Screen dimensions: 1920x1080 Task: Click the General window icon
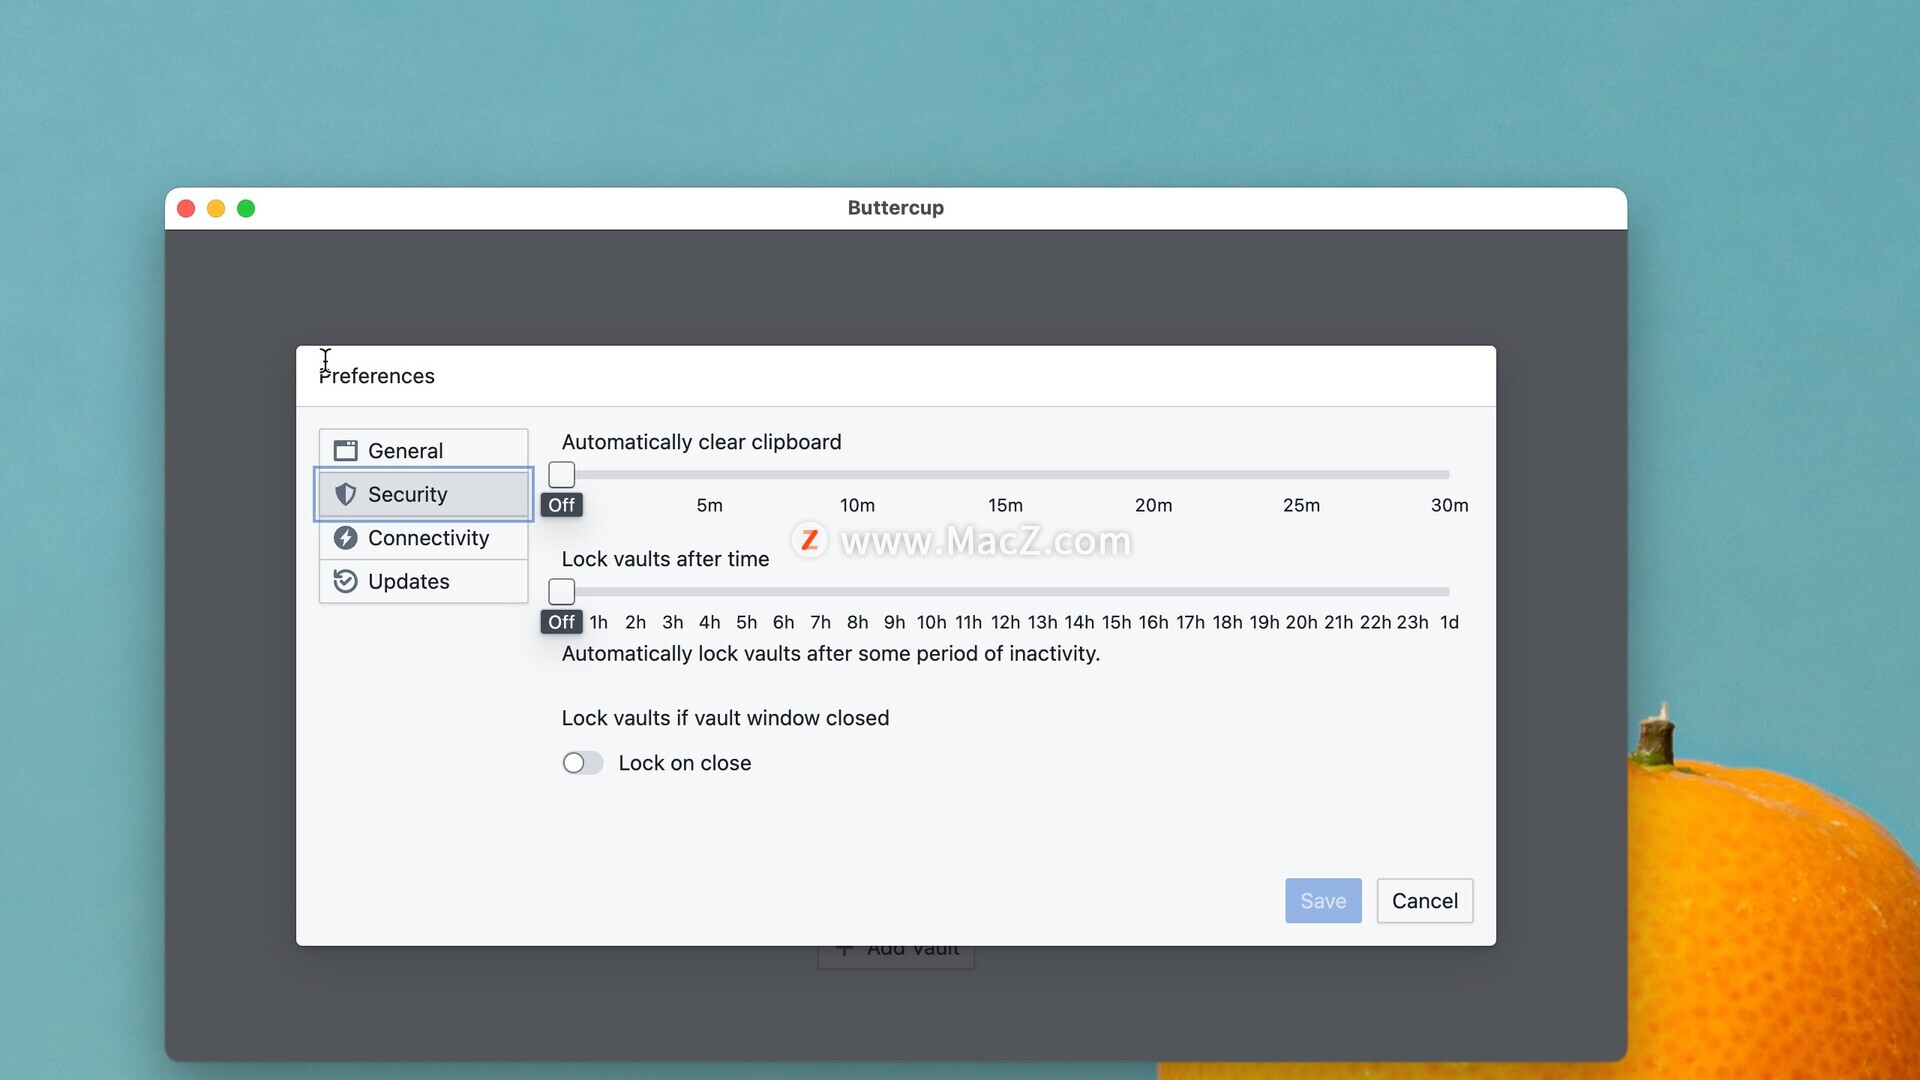point(345,451)
